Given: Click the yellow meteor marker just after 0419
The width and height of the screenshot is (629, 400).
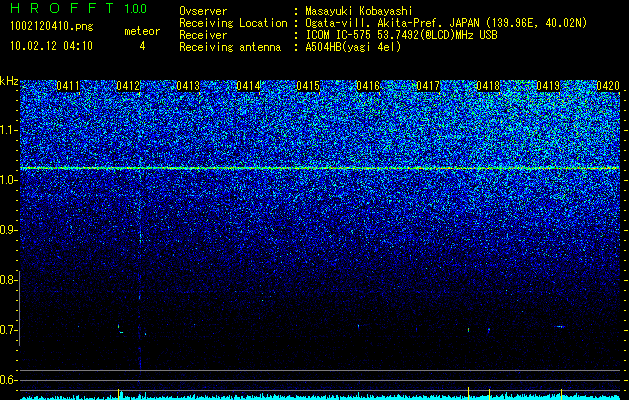Looking at the screenshot, I should point(561,393).
